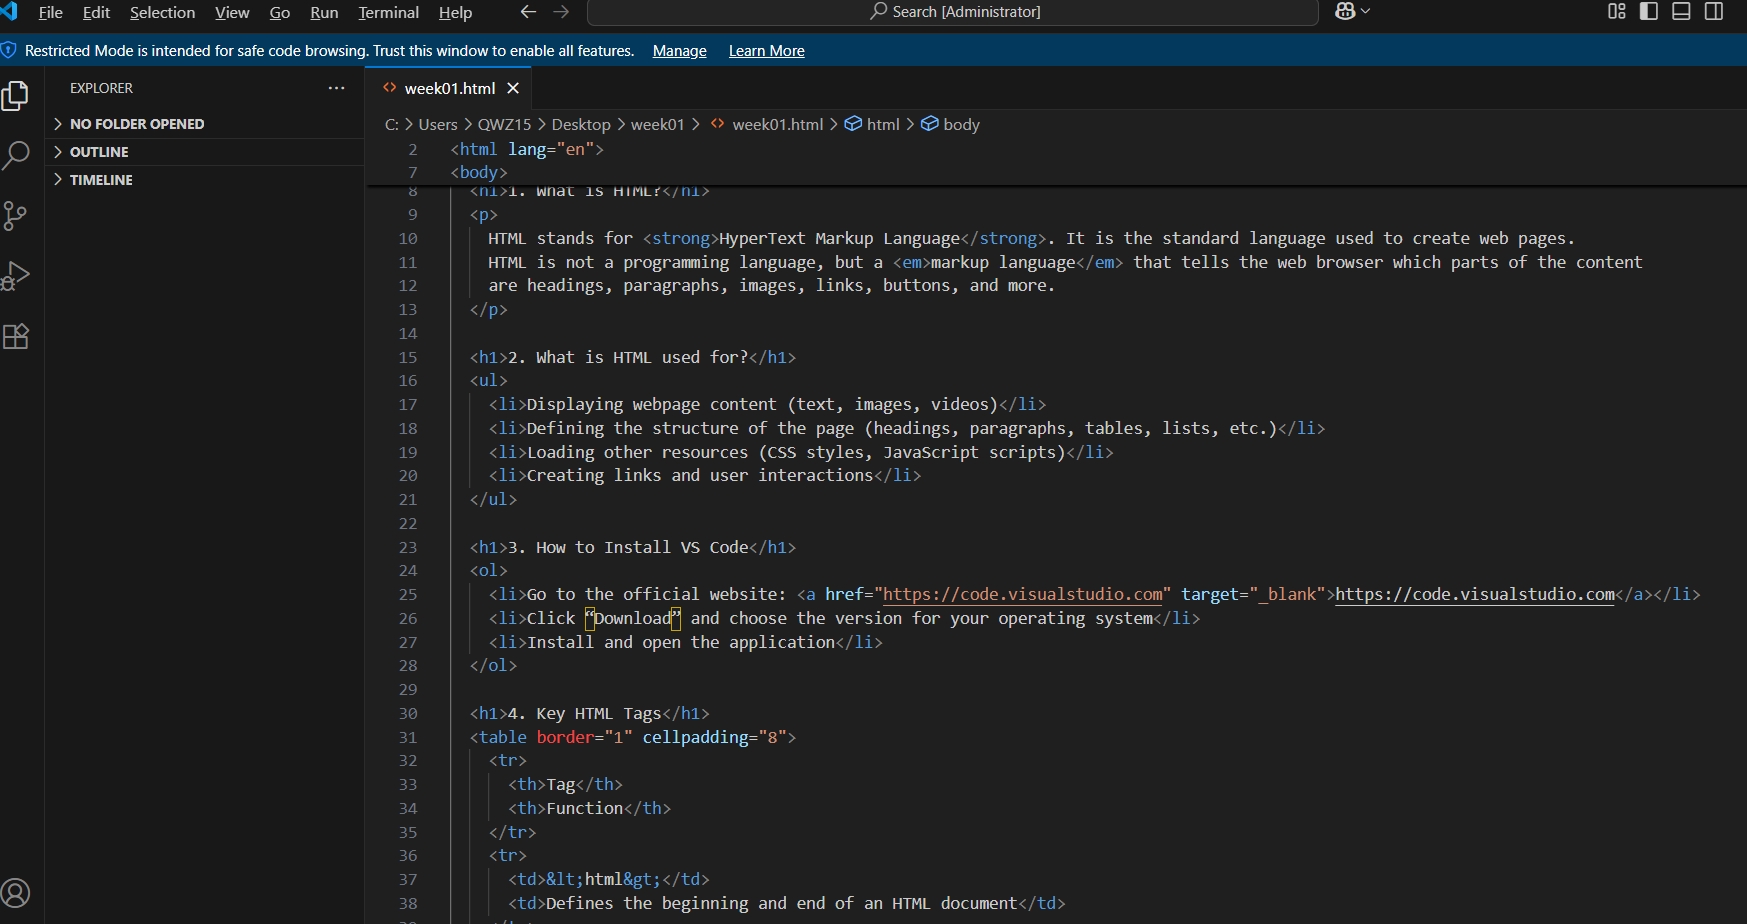Screen dimensions: 1747x924
Task: Select the week01.html editor tab
Action: click(449, 88)
